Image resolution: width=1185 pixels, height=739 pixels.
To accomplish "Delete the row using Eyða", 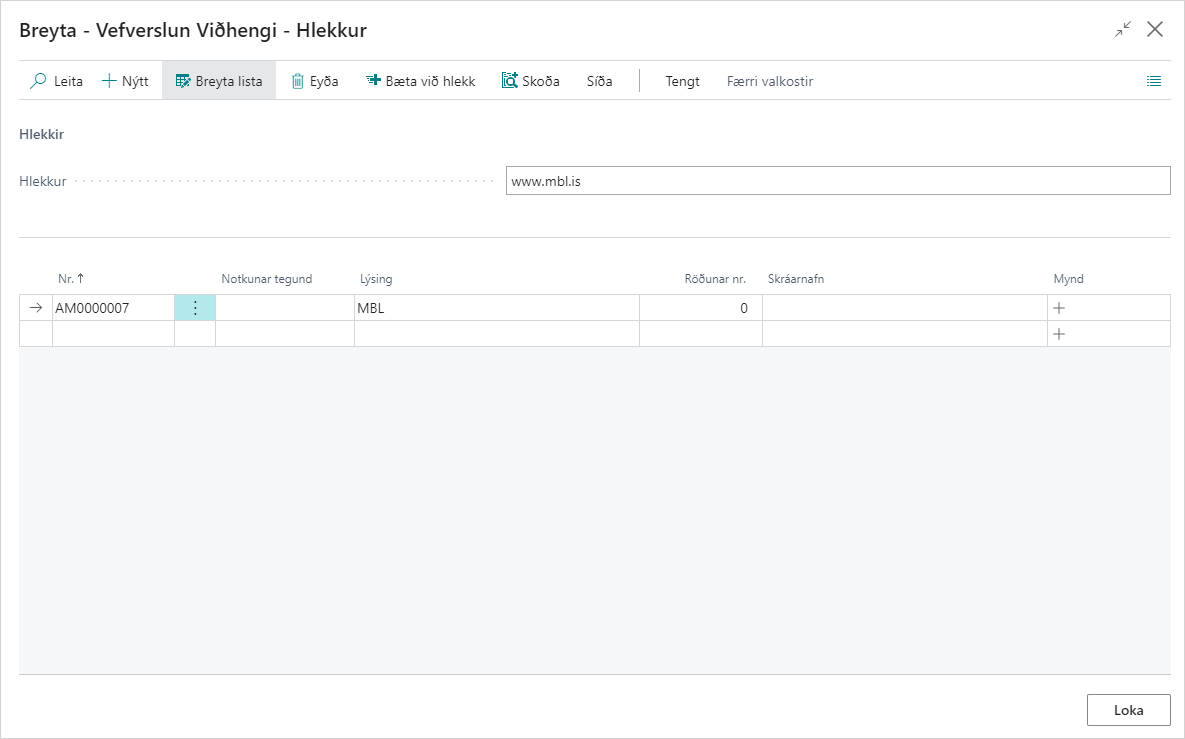I will pyautogui.click(x=314, y=81).
